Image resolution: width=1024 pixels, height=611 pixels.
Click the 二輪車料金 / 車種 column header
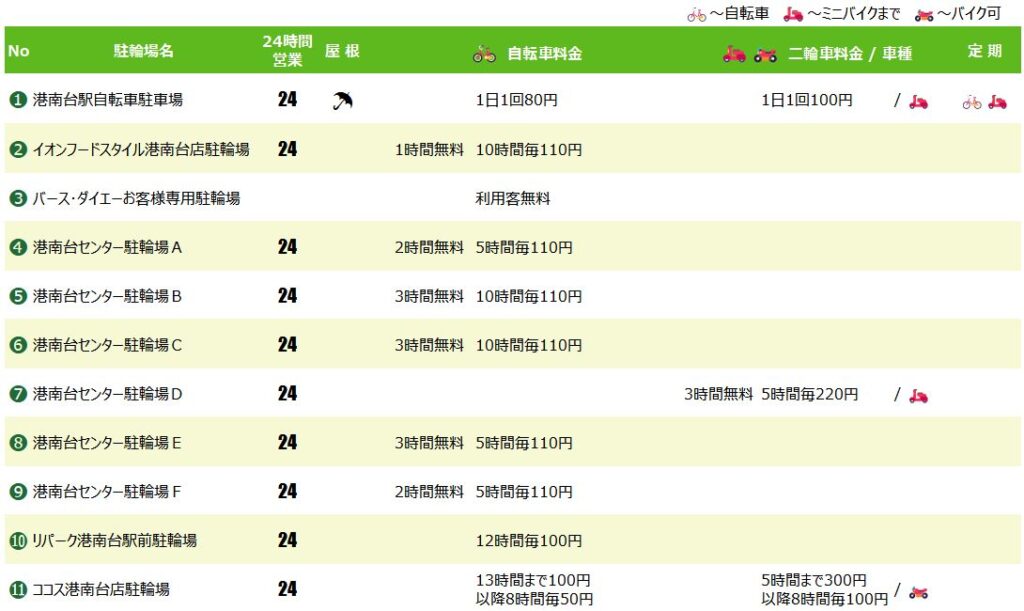point(850,54)
